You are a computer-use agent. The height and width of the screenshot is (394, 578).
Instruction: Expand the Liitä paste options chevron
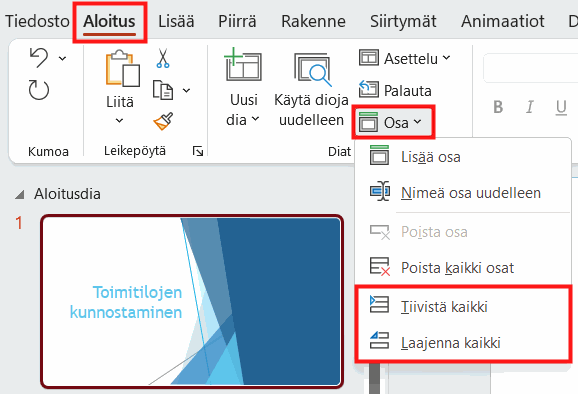tap(119, 121)
